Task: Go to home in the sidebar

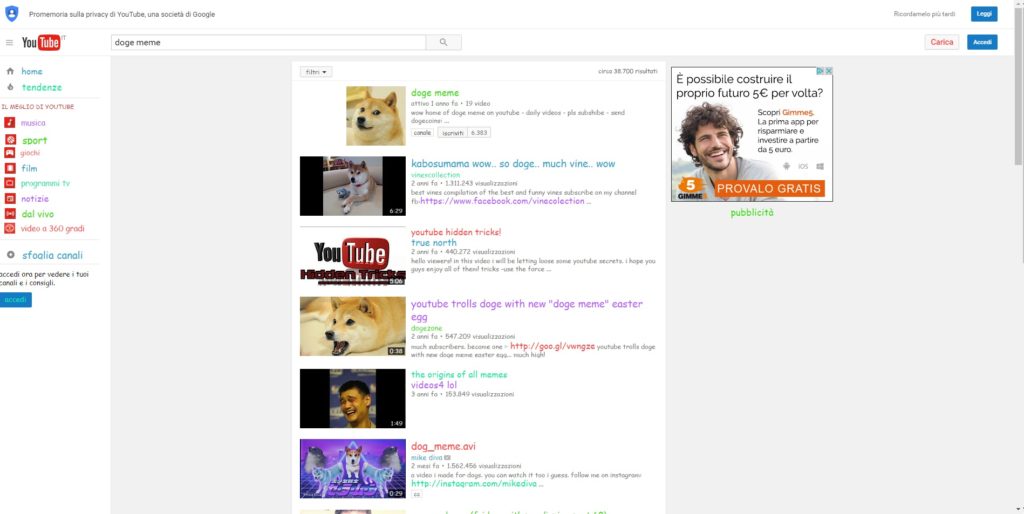Action: [x=31, y=71]
